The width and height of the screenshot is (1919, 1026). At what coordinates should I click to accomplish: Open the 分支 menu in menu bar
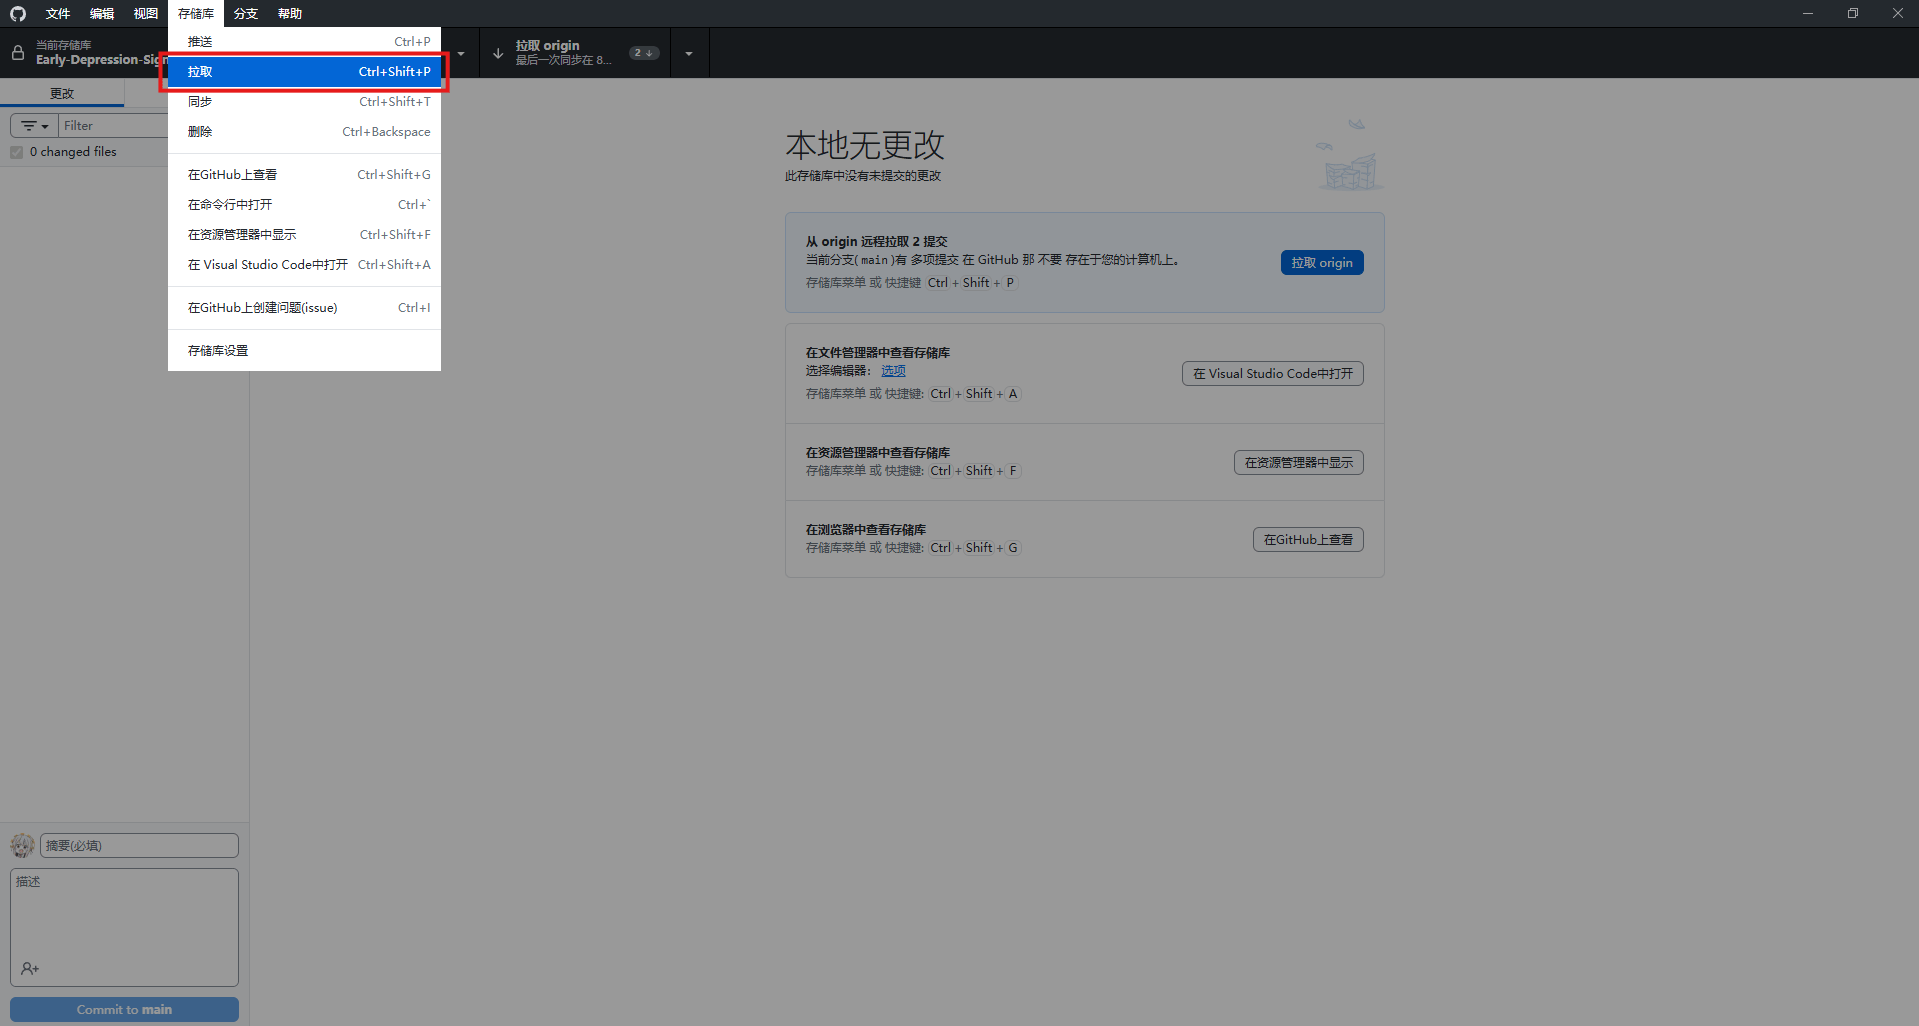click(x=246, y=13)
